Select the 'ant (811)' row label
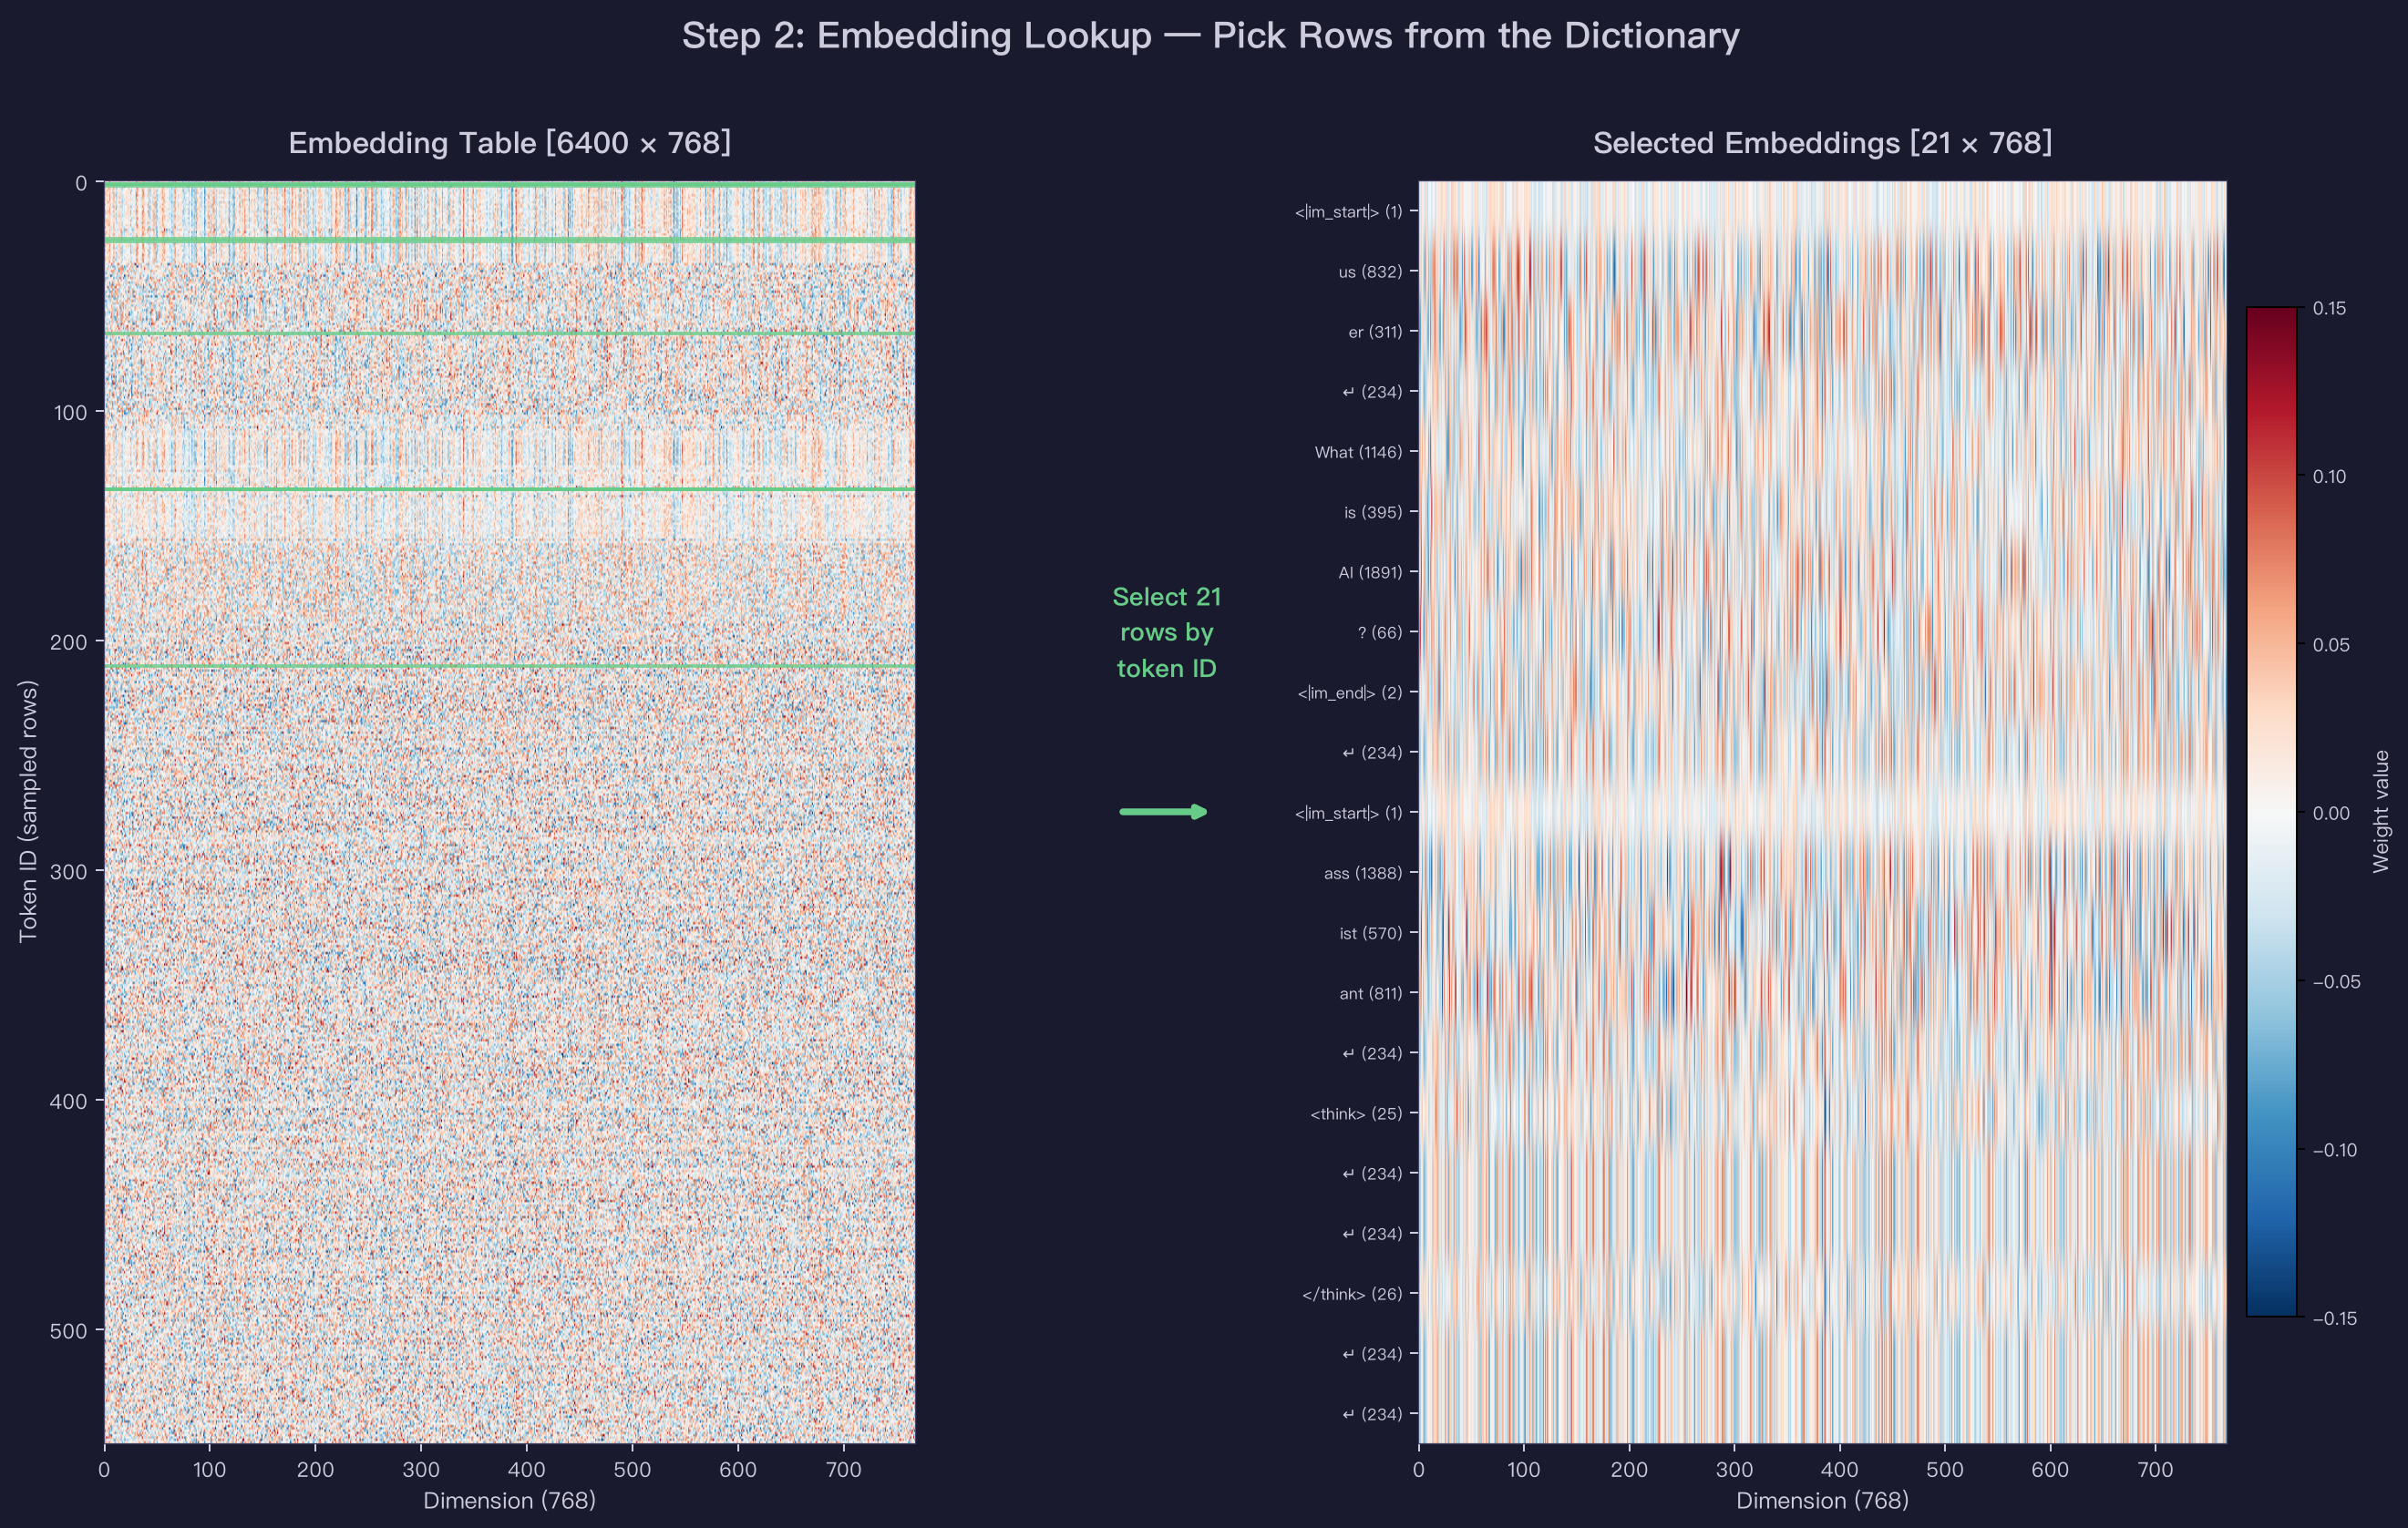This screenshot has width=2408, height=1528. pos(1371,993)
